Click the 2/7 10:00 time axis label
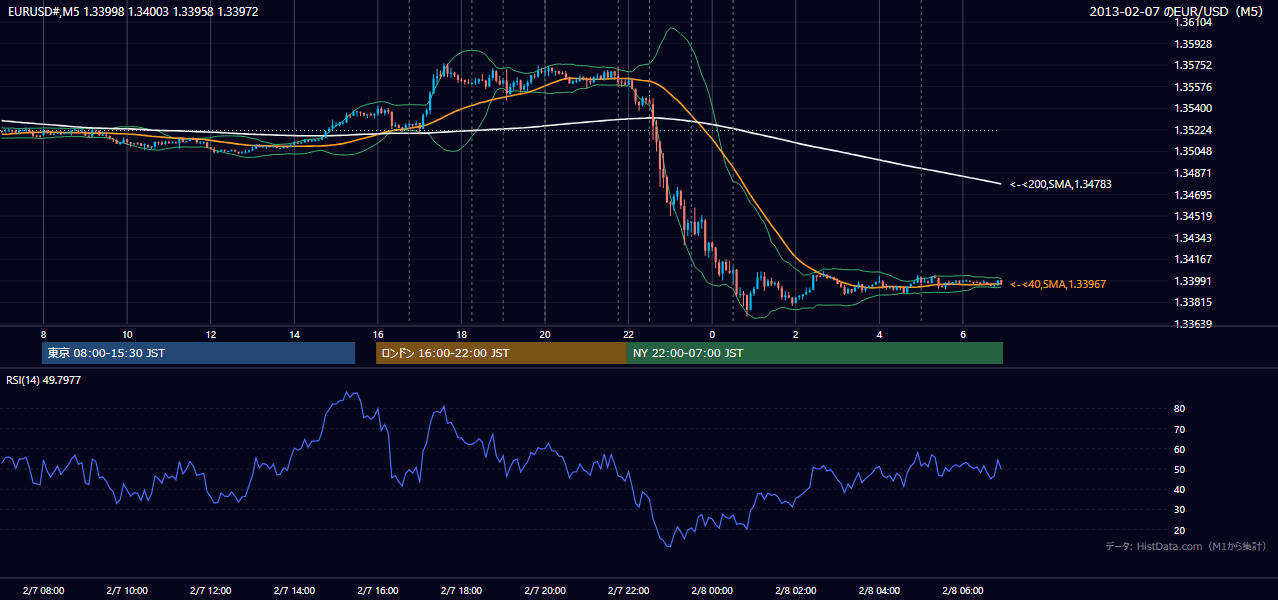The width and height of the screenshot is (1278, 600). pos(127,591)
